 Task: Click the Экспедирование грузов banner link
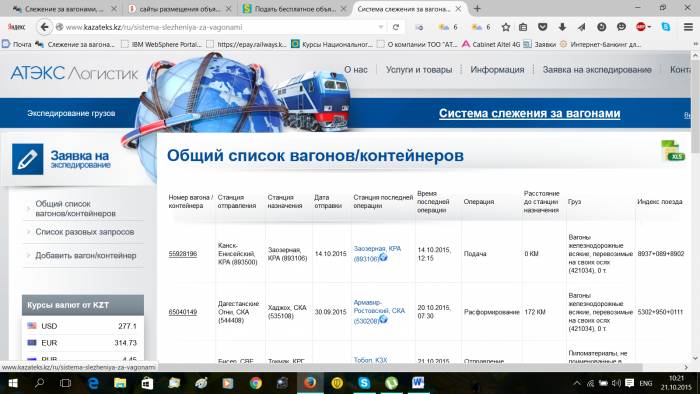point(71,113)
